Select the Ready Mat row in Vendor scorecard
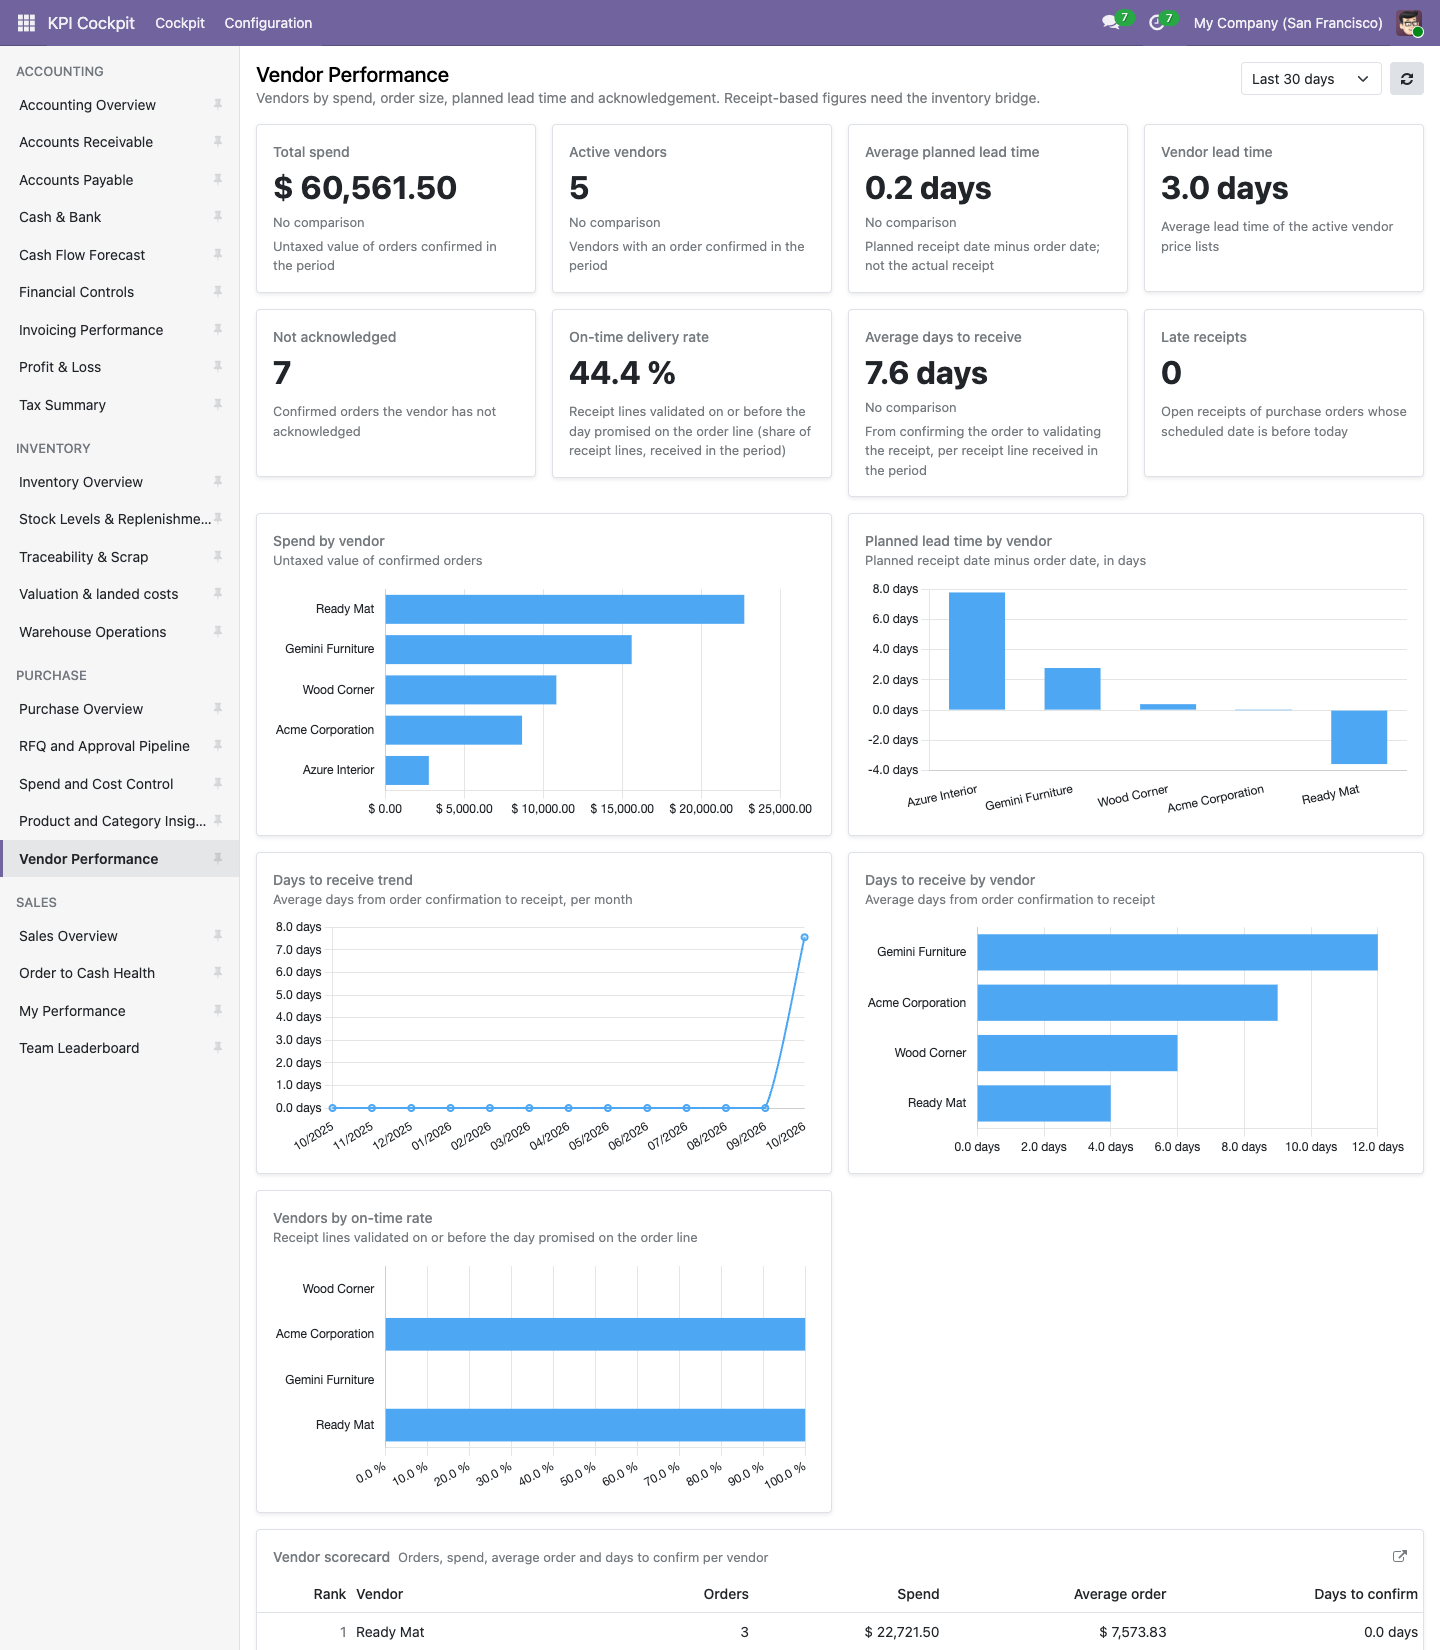This screenshot has width=1440, height=1650. tap(840, 1632)
